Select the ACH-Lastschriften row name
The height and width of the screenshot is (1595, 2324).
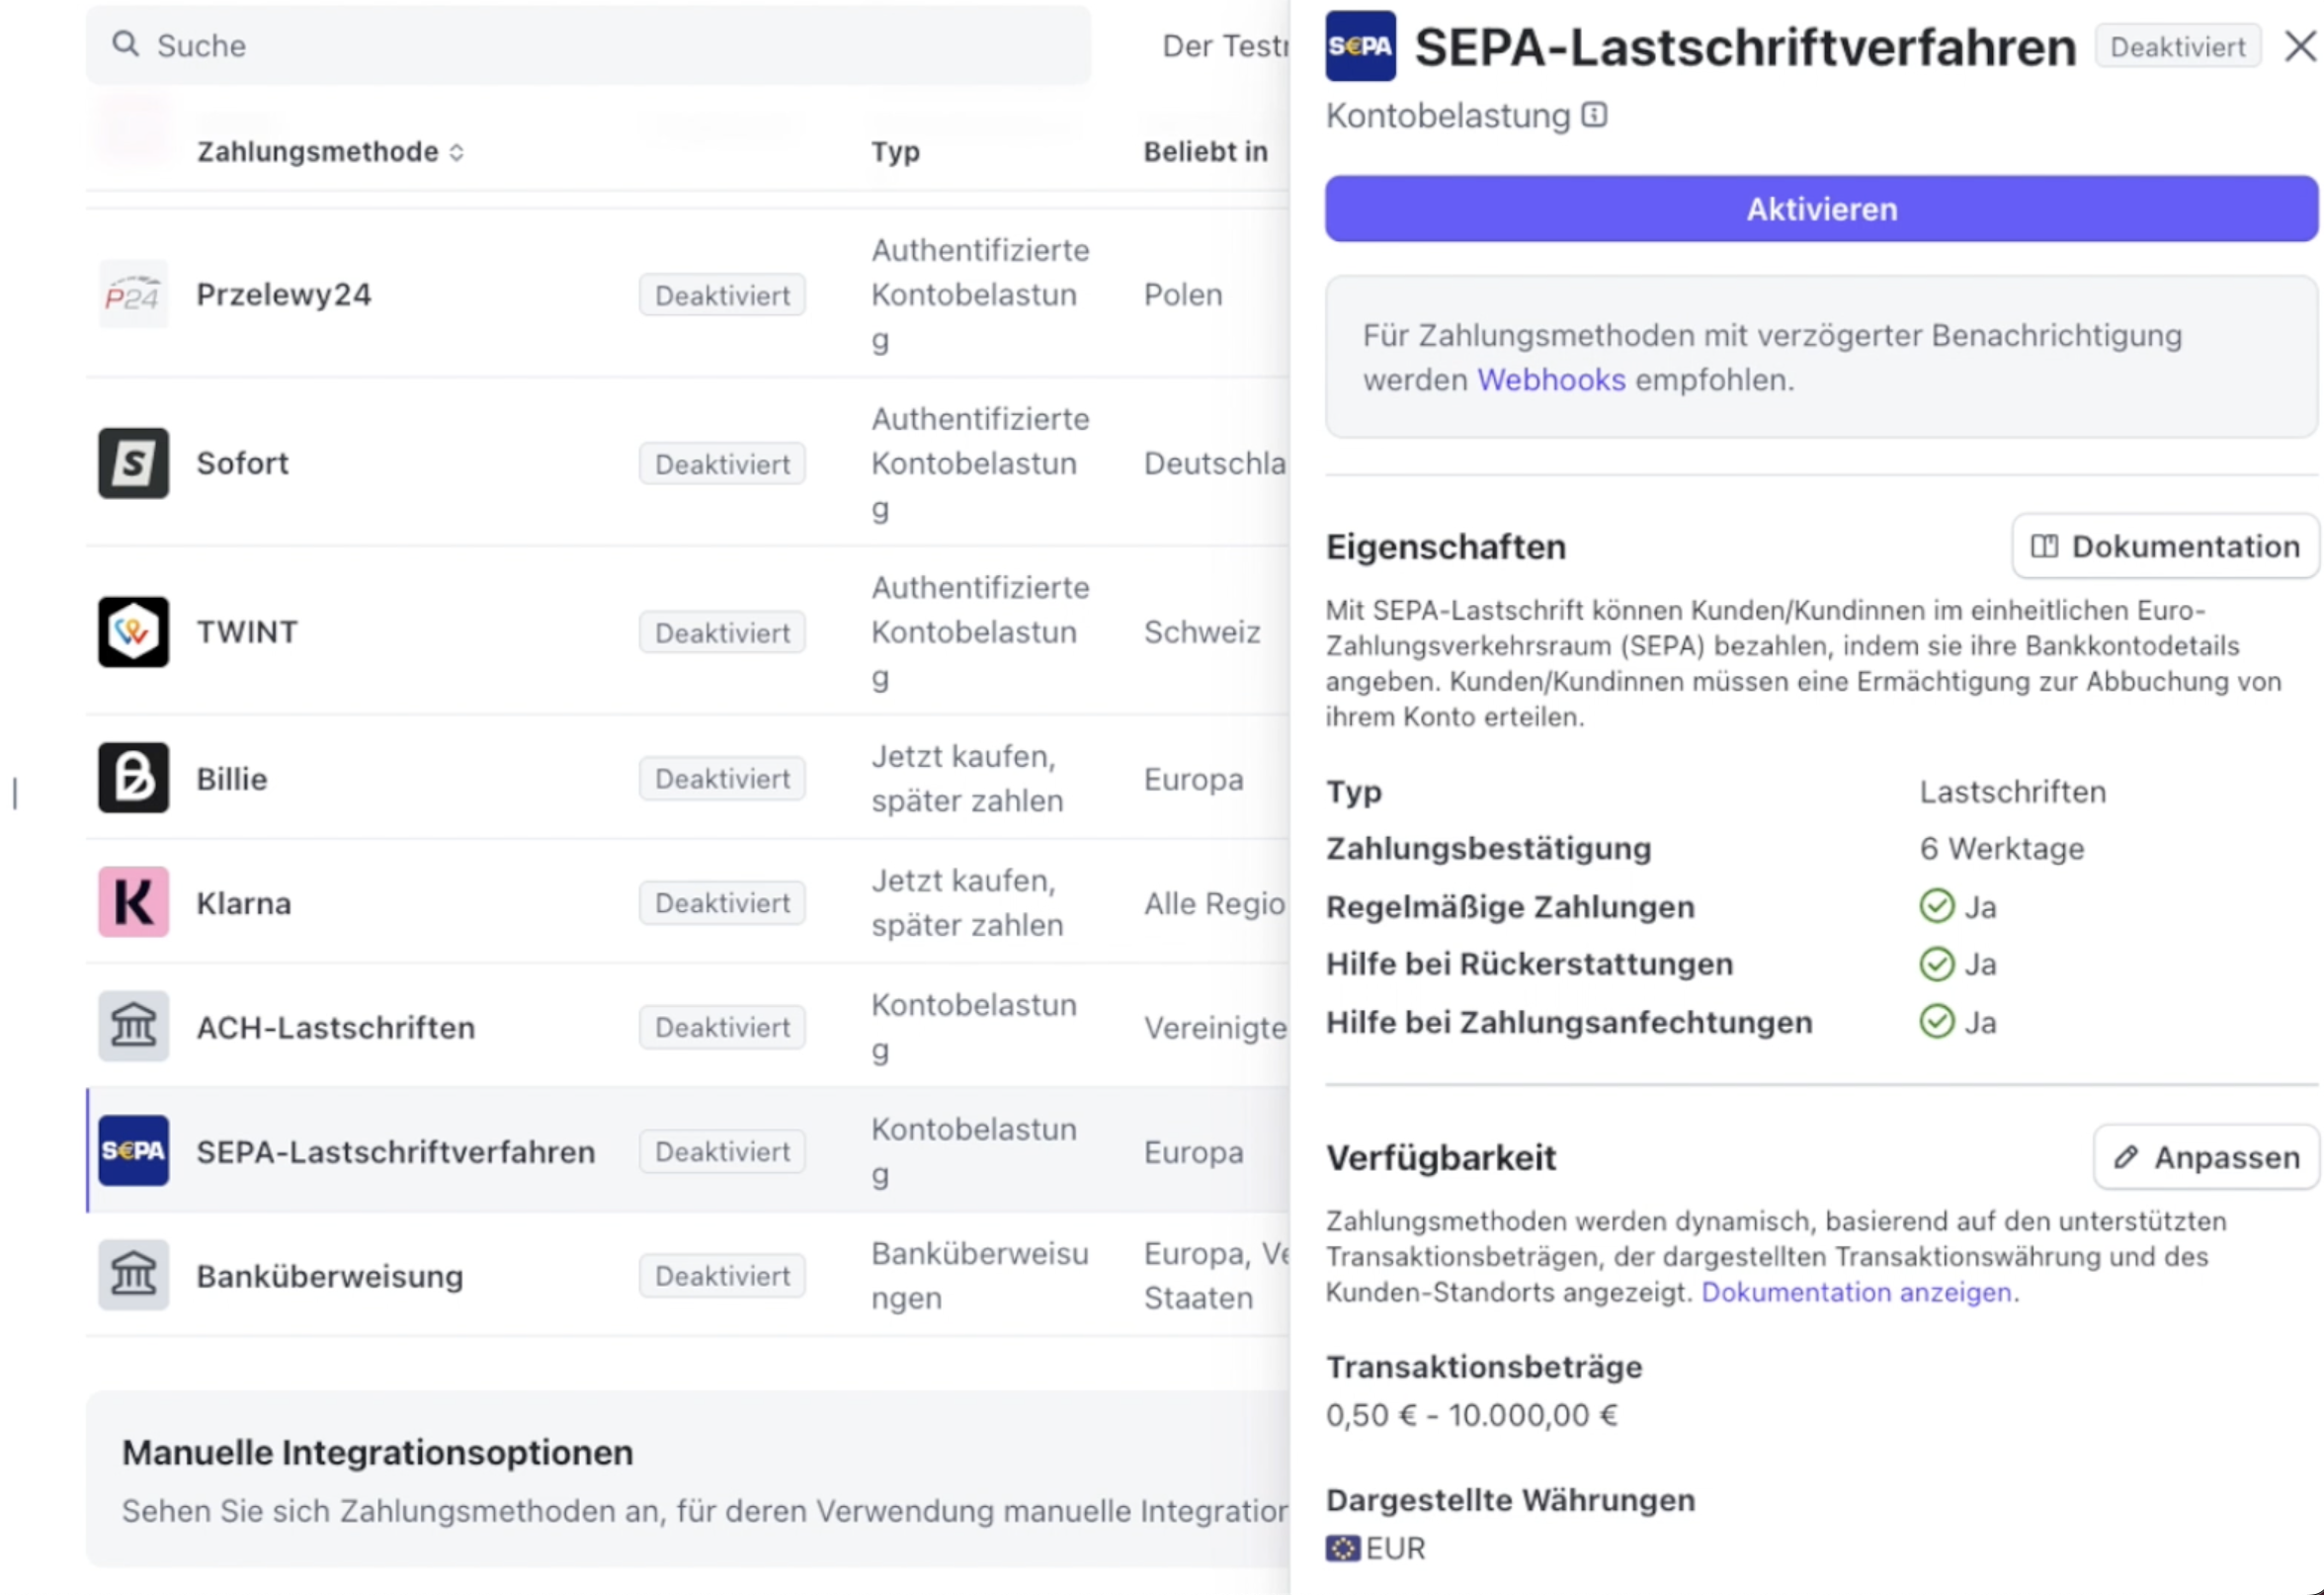pos(336,1027)
